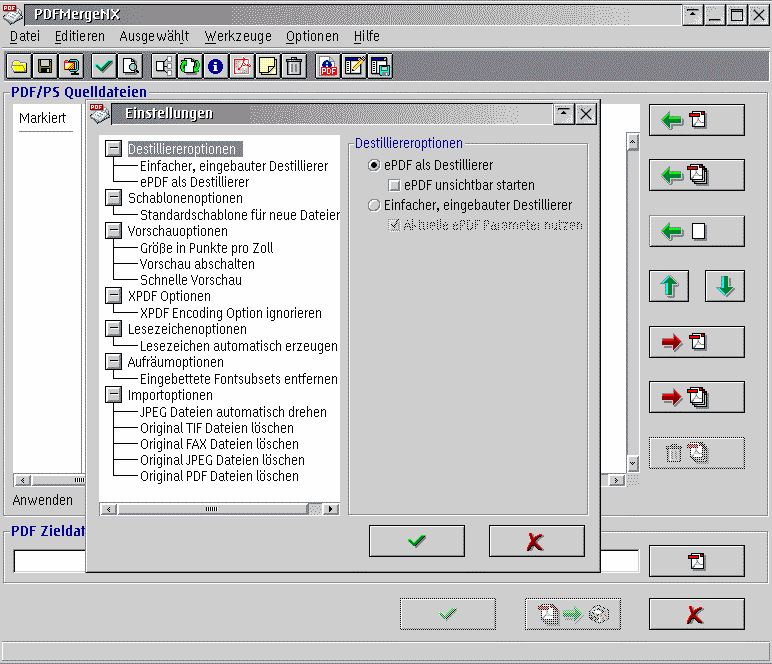Cancel Einstellungen dialog with red X button

(x=536, y=541)
